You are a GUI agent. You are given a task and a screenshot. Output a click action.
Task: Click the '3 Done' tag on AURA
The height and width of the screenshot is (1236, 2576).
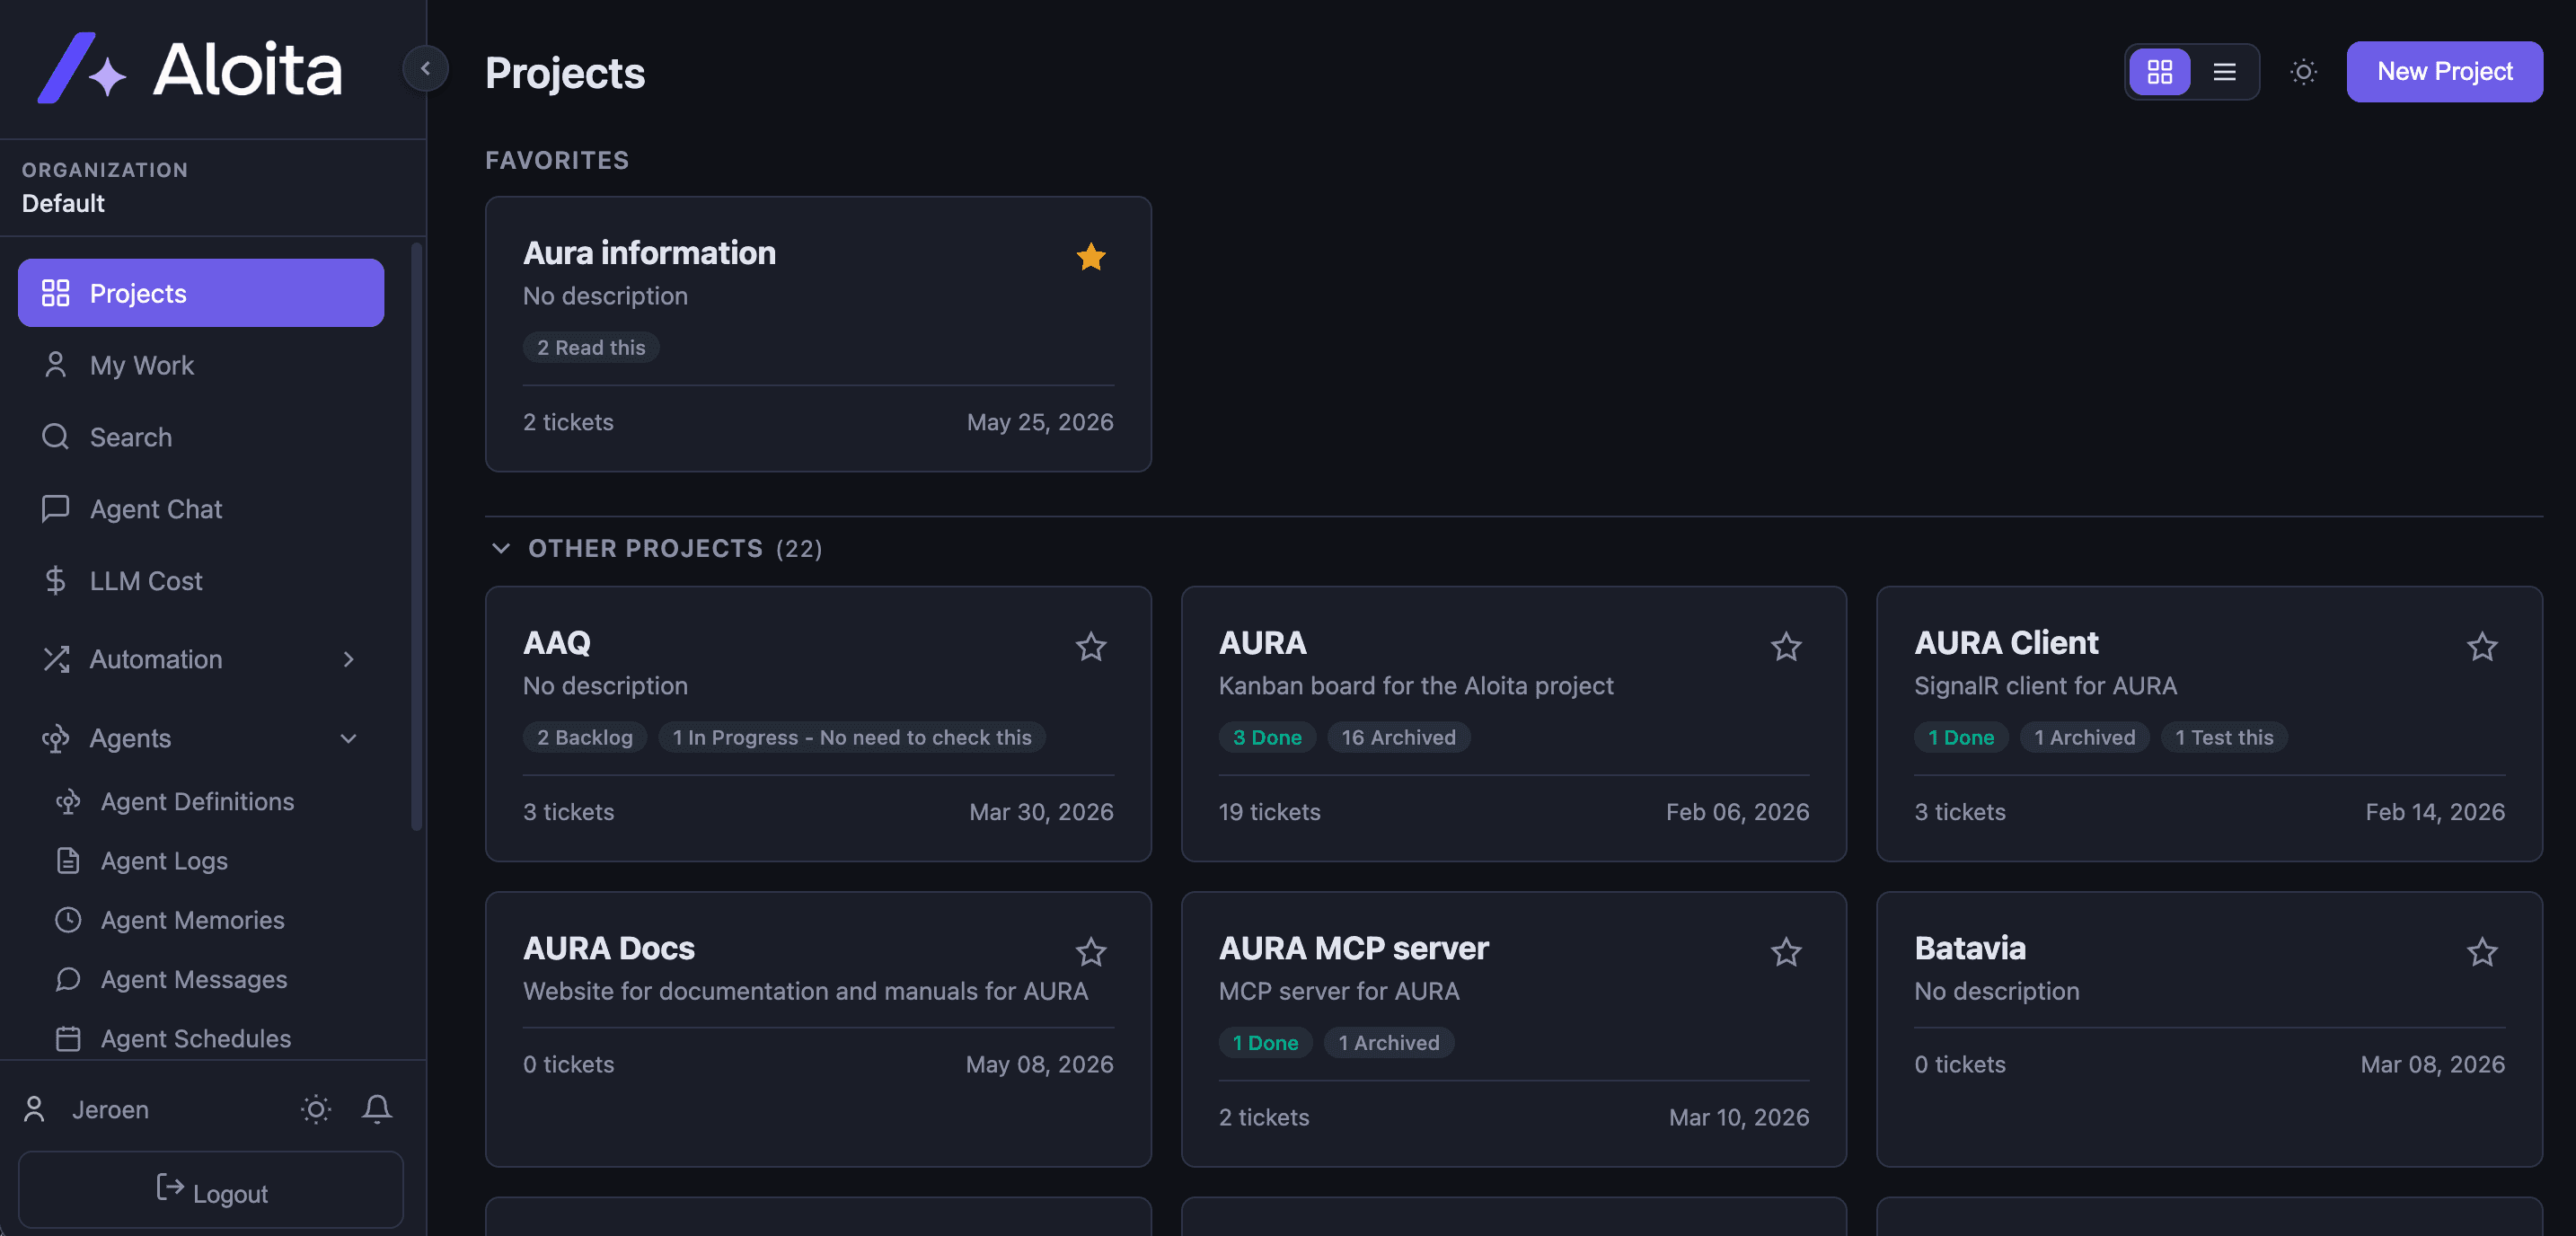coord(1267,738)
